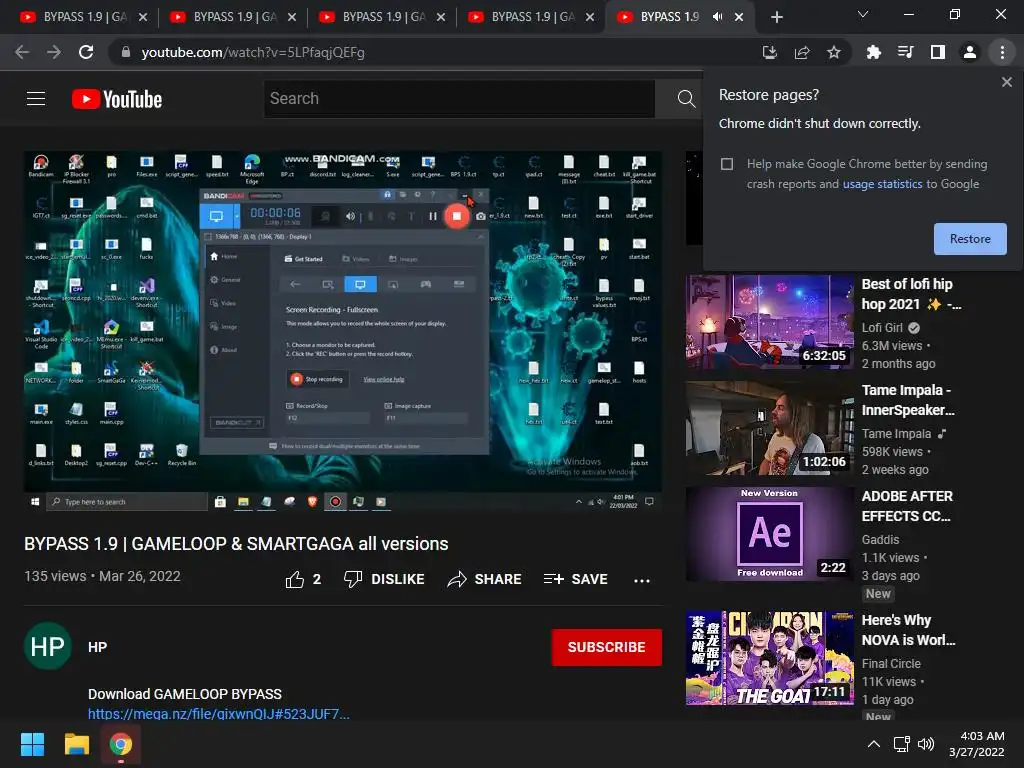Open the usage statistics link
This screenshot has height=768, width=1024.
coord(882,184)
